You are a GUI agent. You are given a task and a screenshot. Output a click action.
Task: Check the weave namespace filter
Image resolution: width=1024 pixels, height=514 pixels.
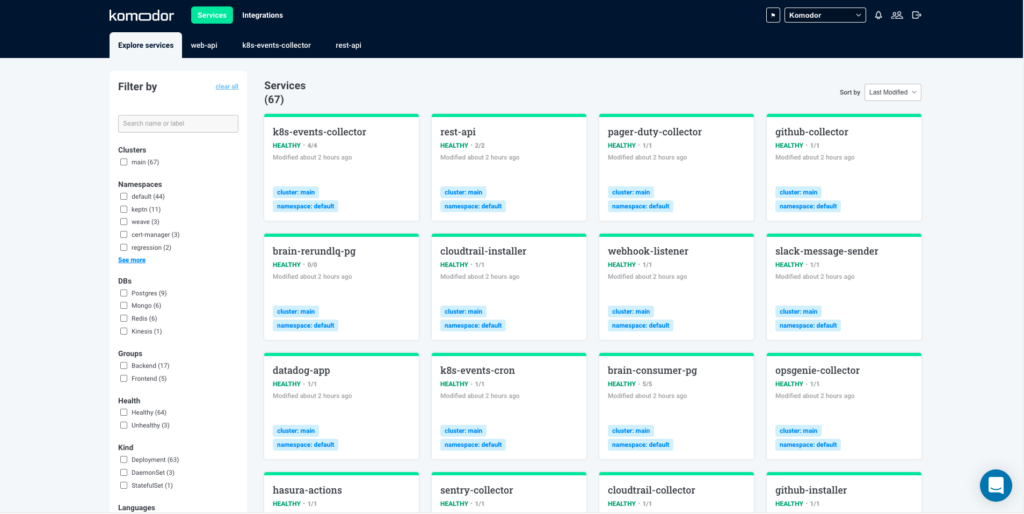[x=123, y=221]
